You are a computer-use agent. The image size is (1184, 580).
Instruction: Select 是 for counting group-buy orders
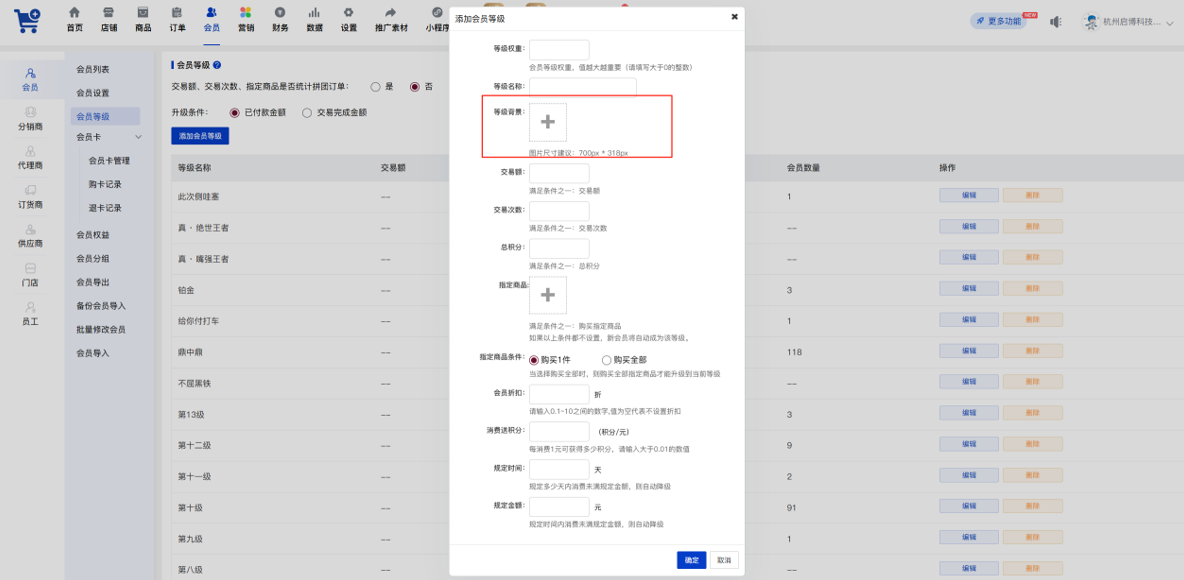point(375,87)
